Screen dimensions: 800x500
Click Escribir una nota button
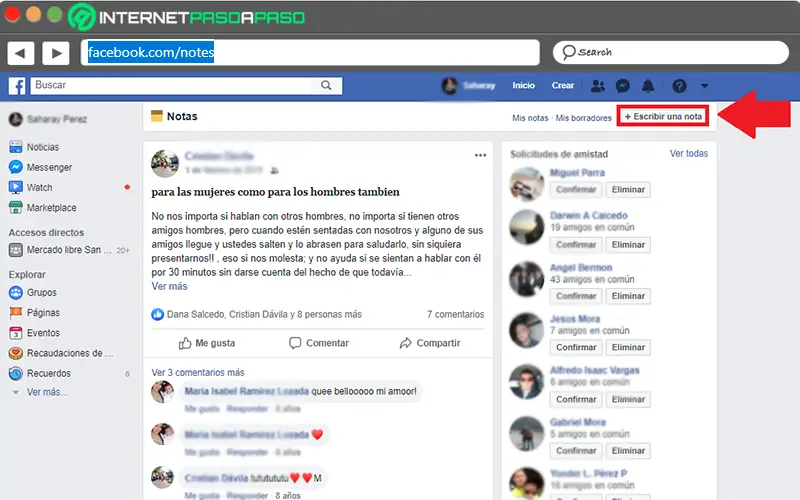pos(663,116)
